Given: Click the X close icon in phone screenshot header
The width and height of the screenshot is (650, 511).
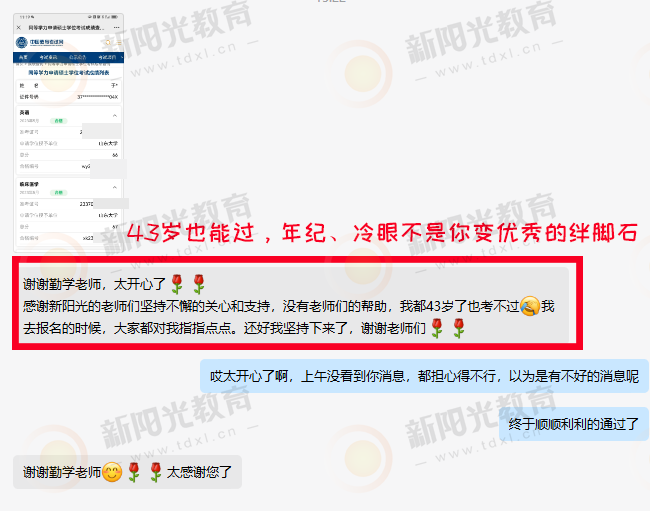Looking at the screenshot, I should pyautogui.click(x=19, y=27).
